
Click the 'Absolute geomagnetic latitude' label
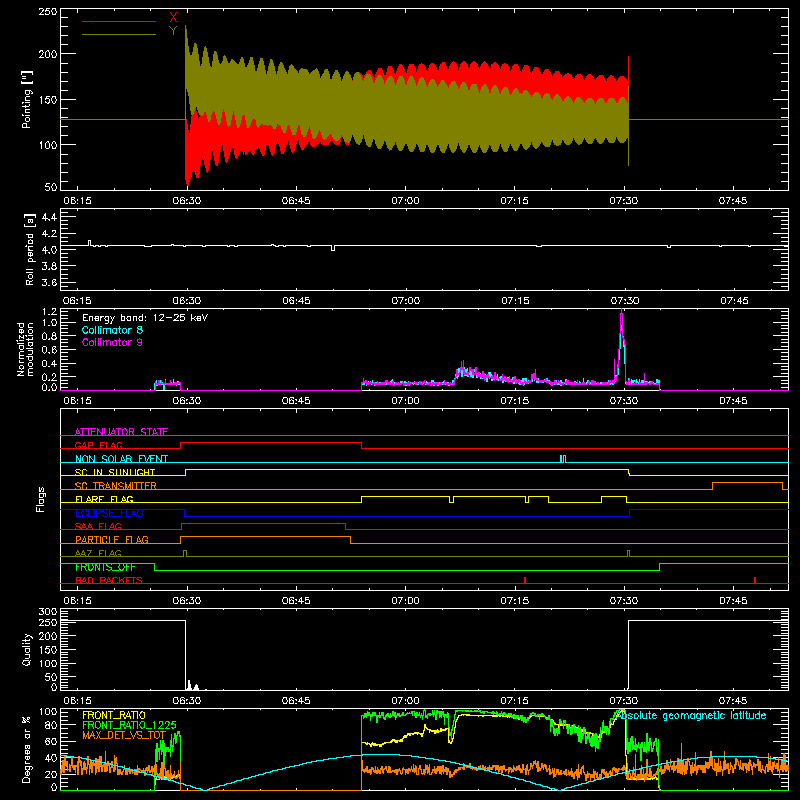click(x=691, y=715)
